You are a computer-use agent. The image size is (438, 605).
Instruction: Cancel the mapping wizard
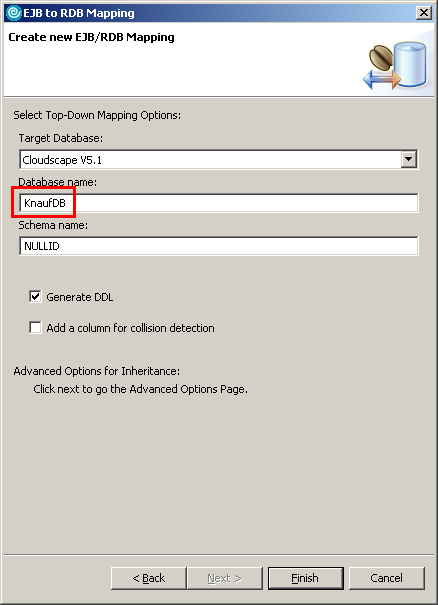pos(387,578)
